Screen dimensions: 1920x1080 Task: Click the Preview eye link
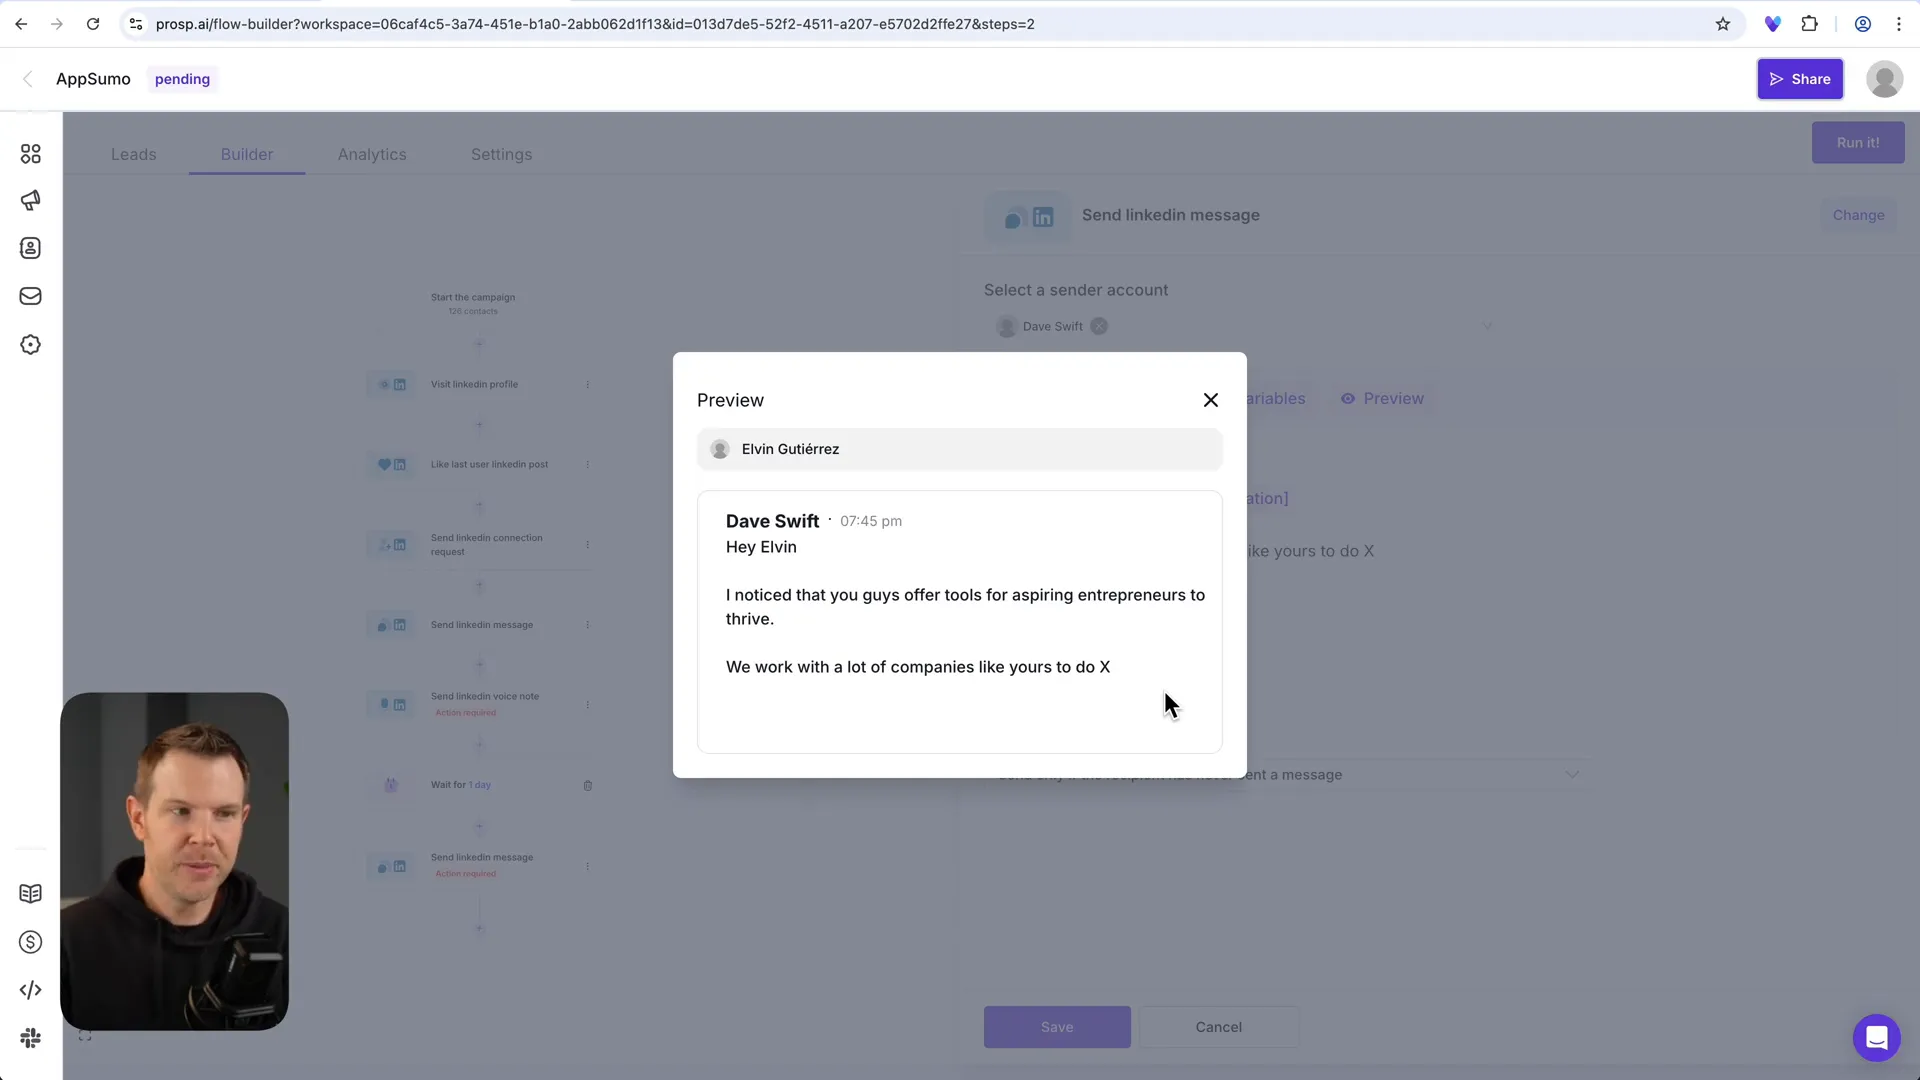pos(1382,398)
